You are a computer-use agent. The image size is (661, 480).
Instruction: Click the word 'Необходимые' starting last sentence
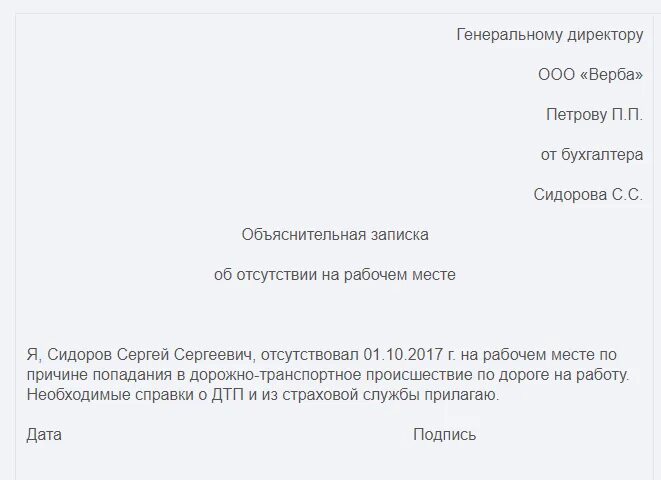(78, 395)
